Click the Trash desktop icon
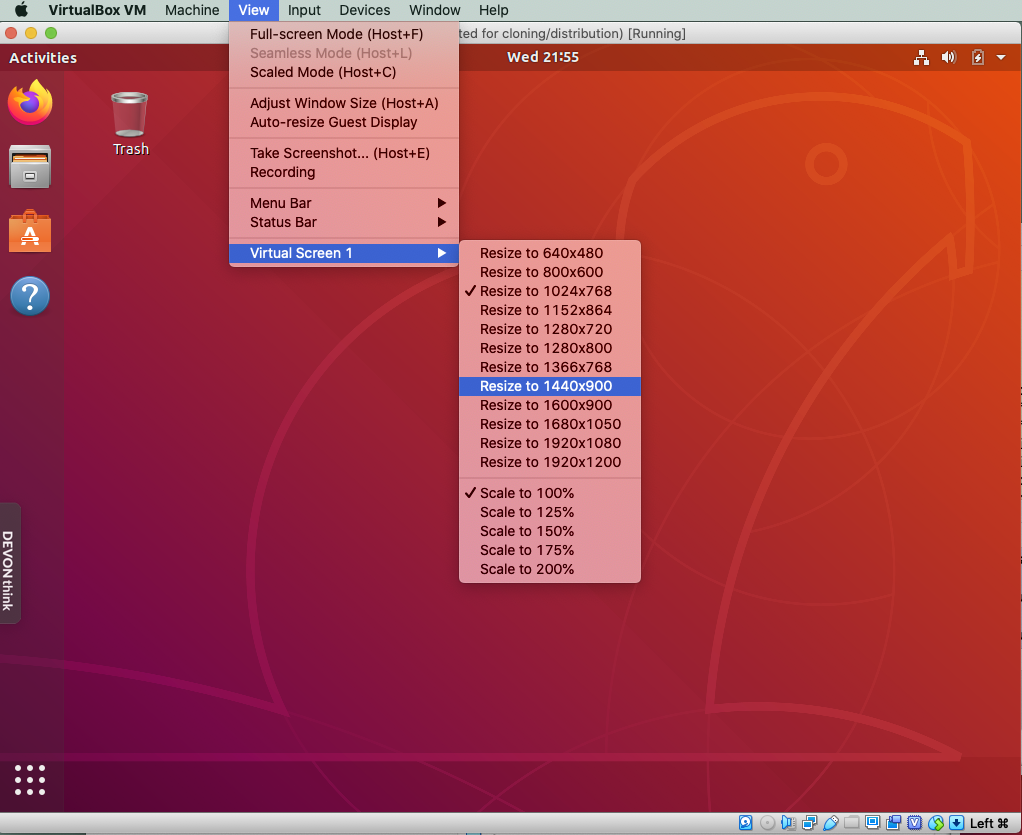1022x835 pixels. pyautogui.click(x=130, y=123)
